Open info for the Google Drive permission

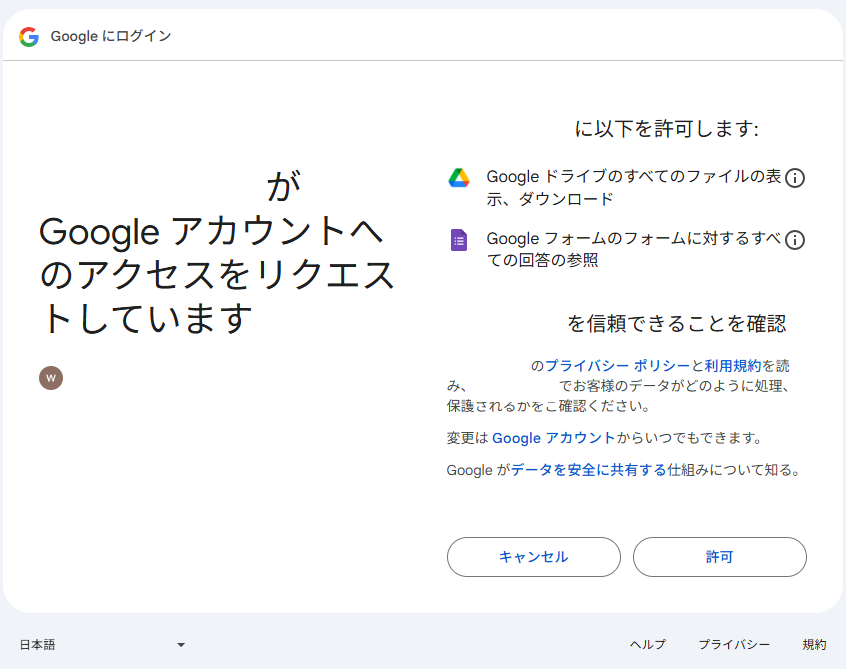tap(795, 178)
